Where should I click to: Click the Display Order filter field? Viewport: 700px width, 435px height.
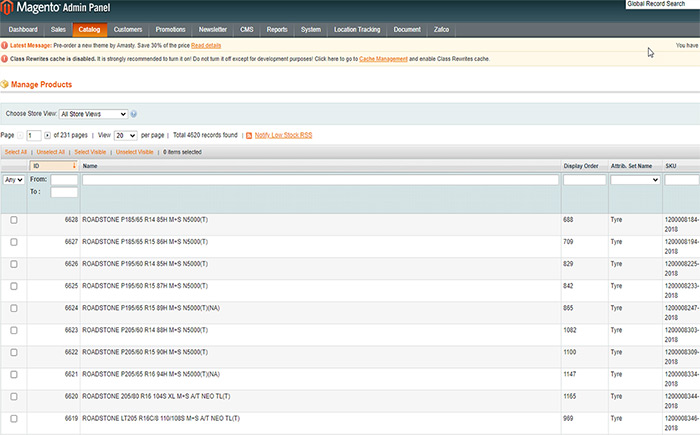[584, 180]
